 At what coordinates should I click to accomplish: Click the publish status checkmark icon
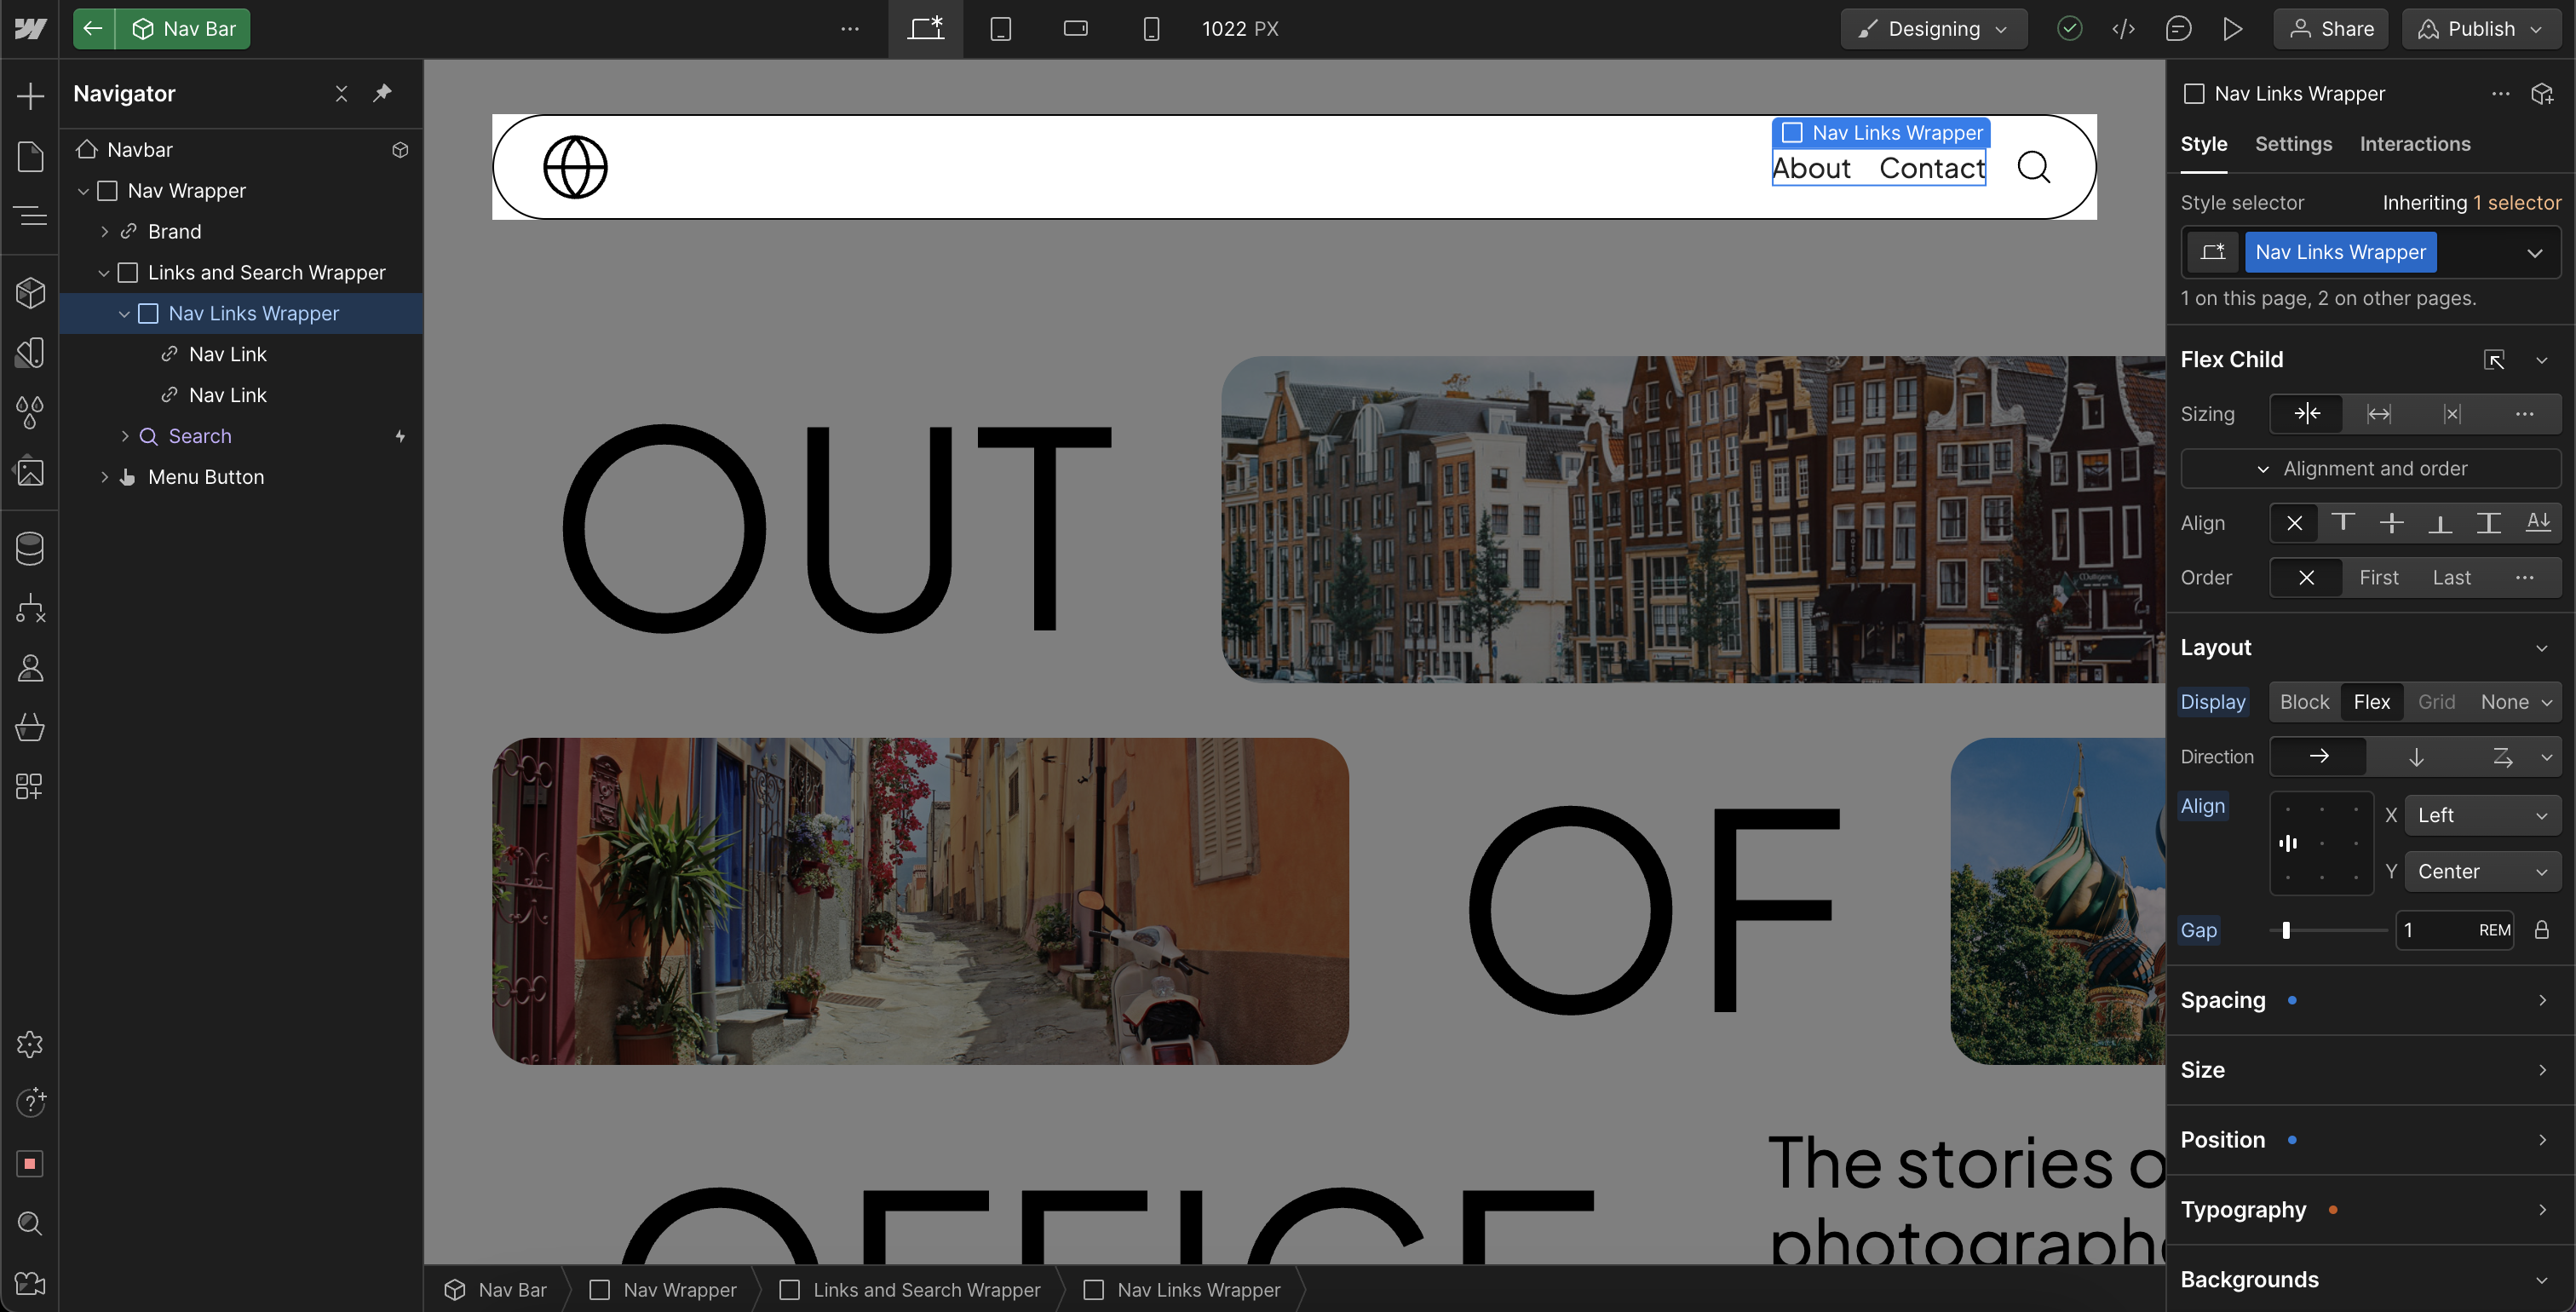(x=2070, y=29)
